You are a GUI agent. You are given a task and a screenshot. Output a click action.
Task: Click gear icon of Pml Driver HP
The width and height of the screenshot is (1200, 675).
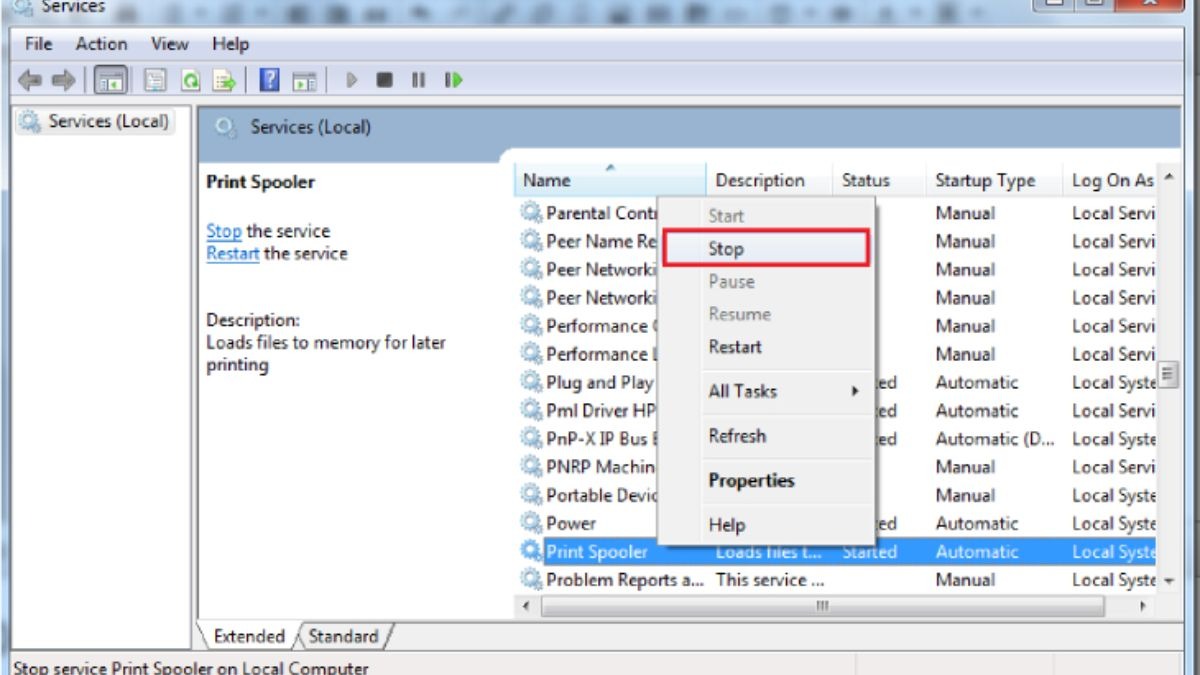531,410
